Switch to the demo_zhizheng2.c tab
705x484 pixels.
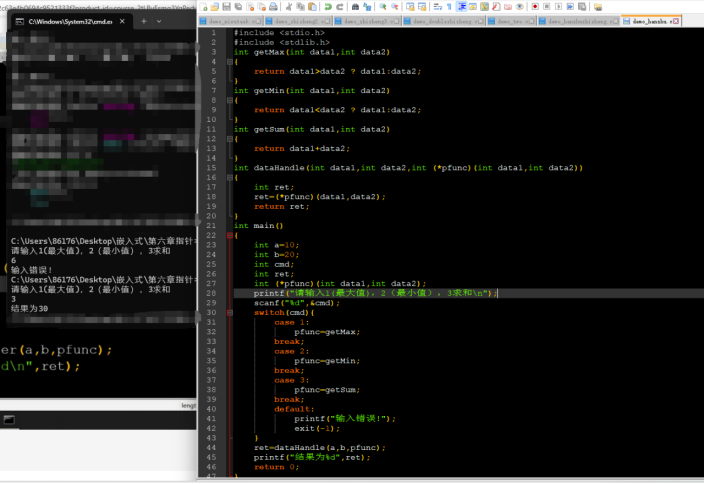(298, 21)
